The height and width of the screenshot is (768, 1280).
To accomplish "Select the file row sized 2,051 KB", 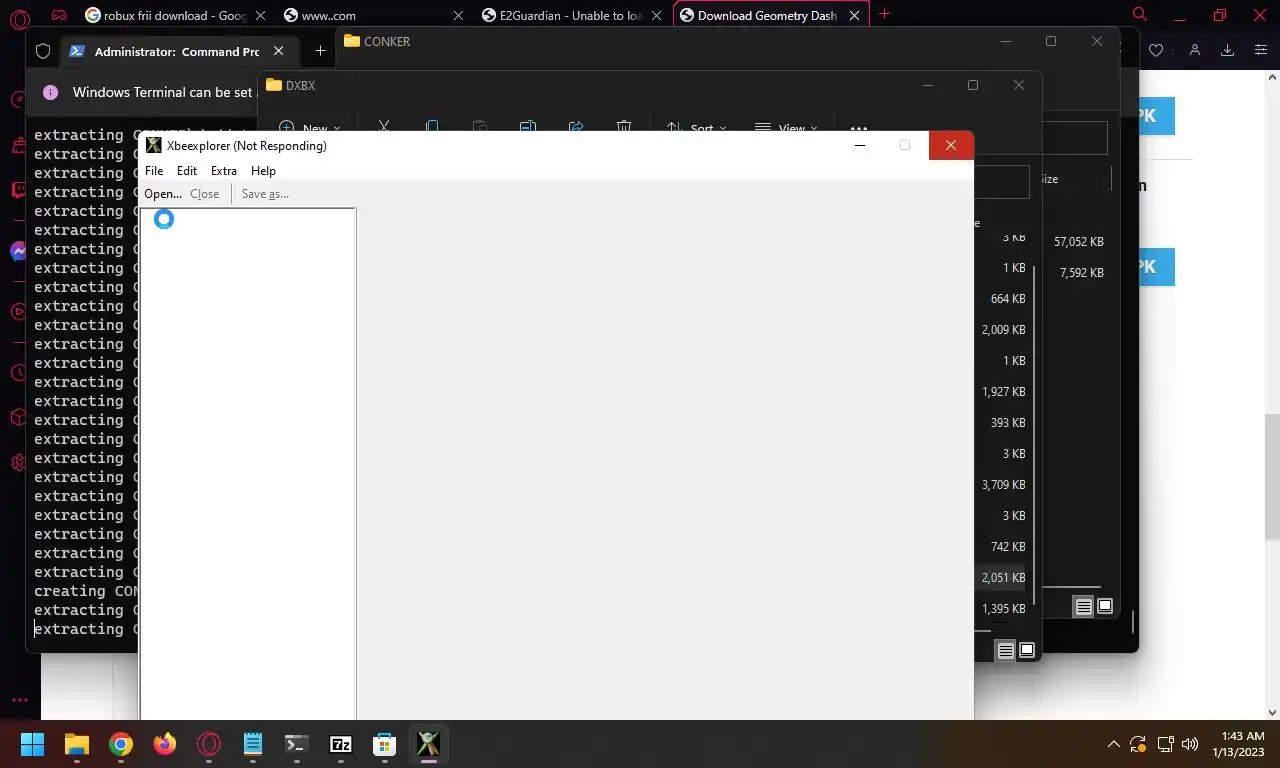I will coord(1003,578).
